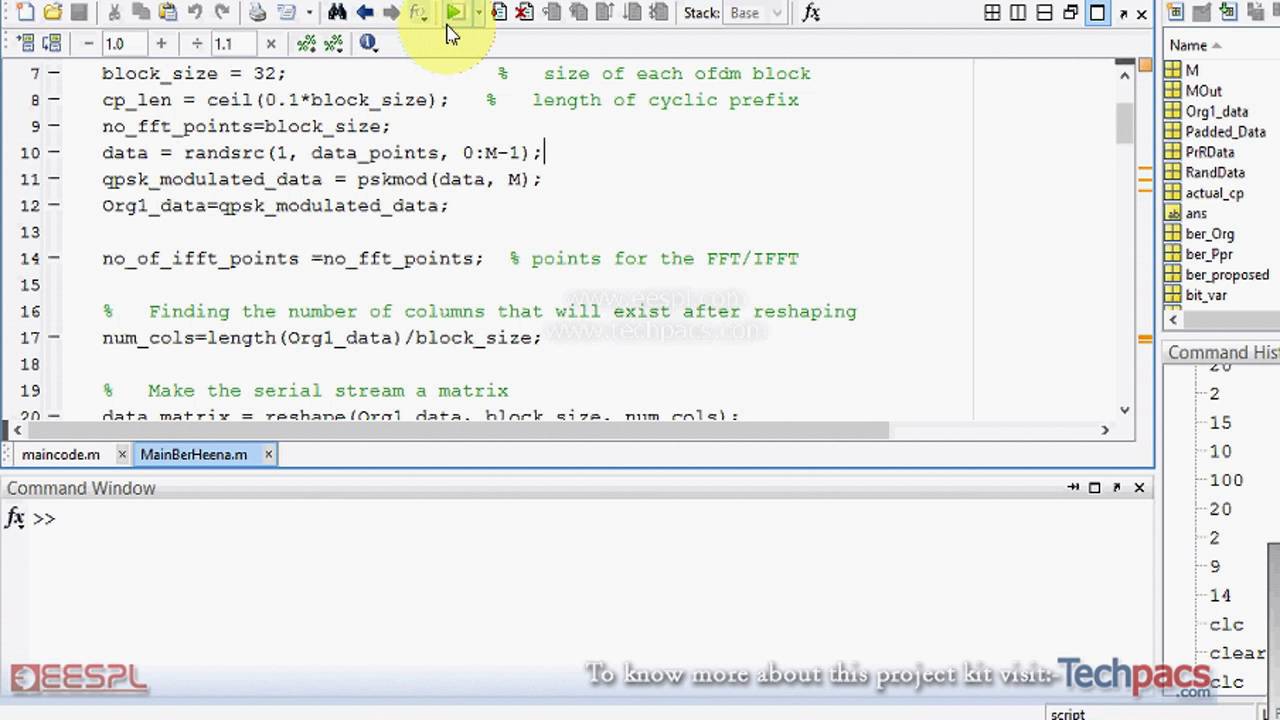Multiply value using the × button
This screenshot has width=1280, height=720.
click(269, 44)
